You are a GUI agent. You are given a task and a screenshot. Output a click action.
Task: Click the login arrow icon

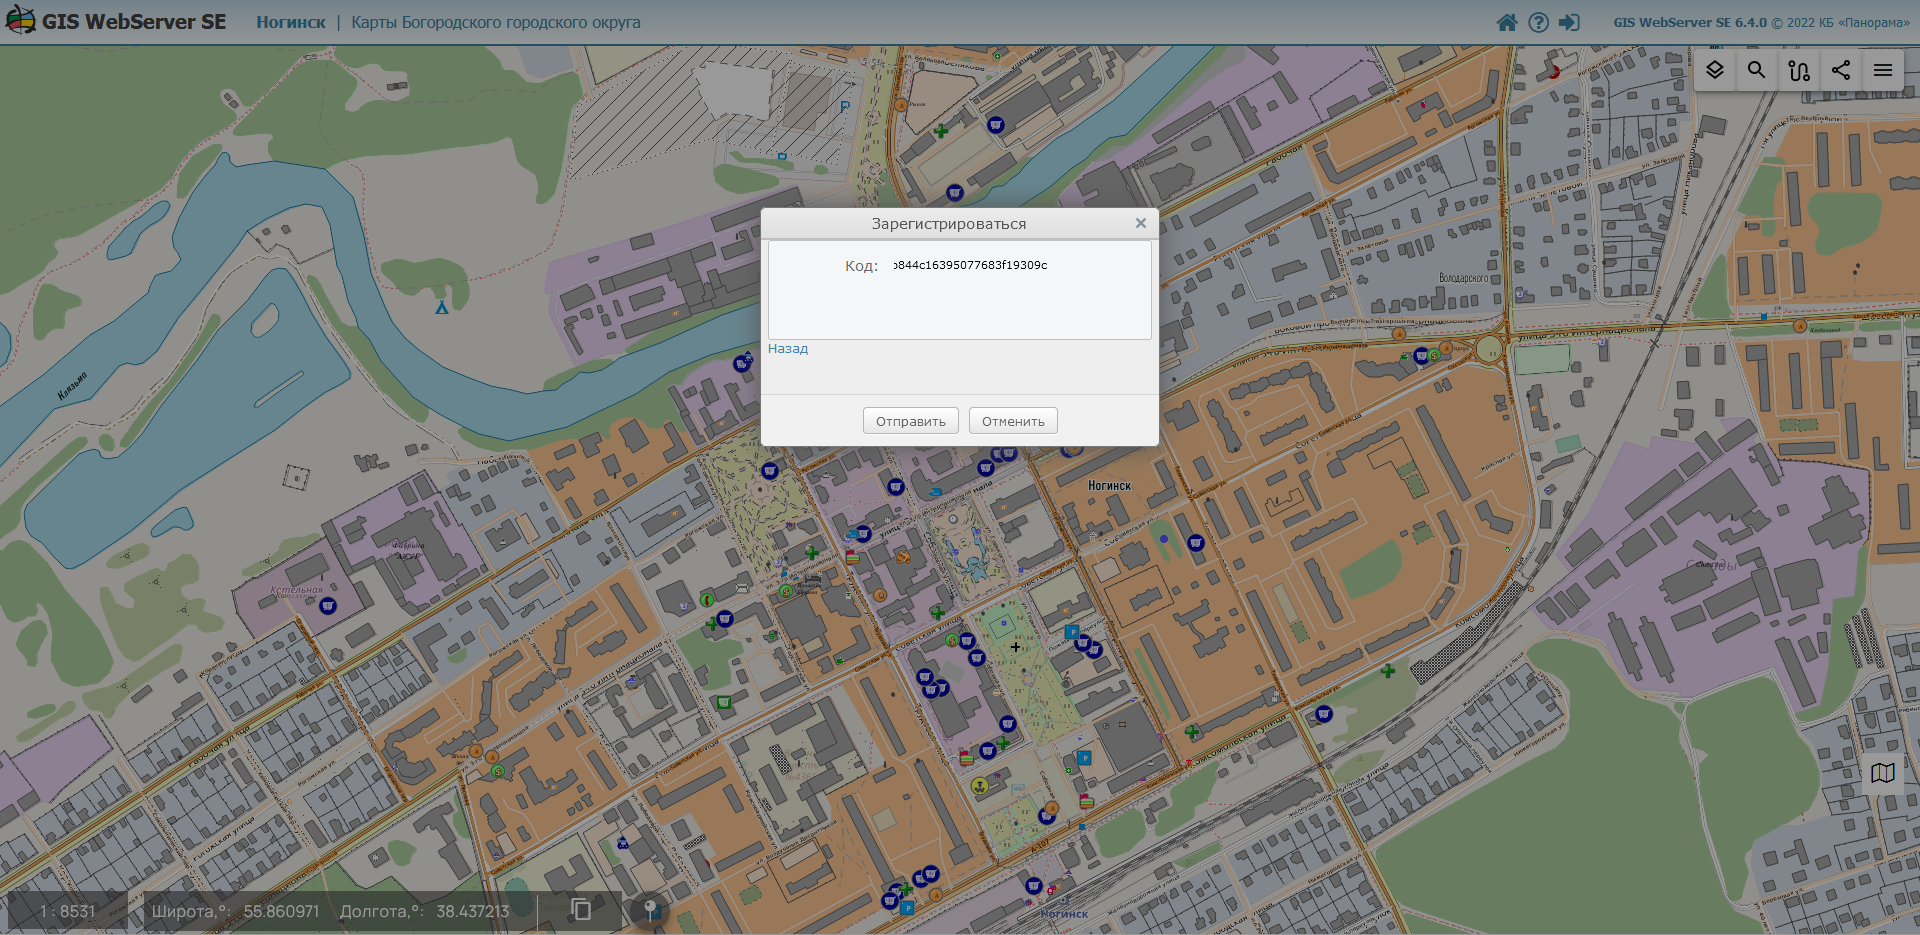[1569, 22]
